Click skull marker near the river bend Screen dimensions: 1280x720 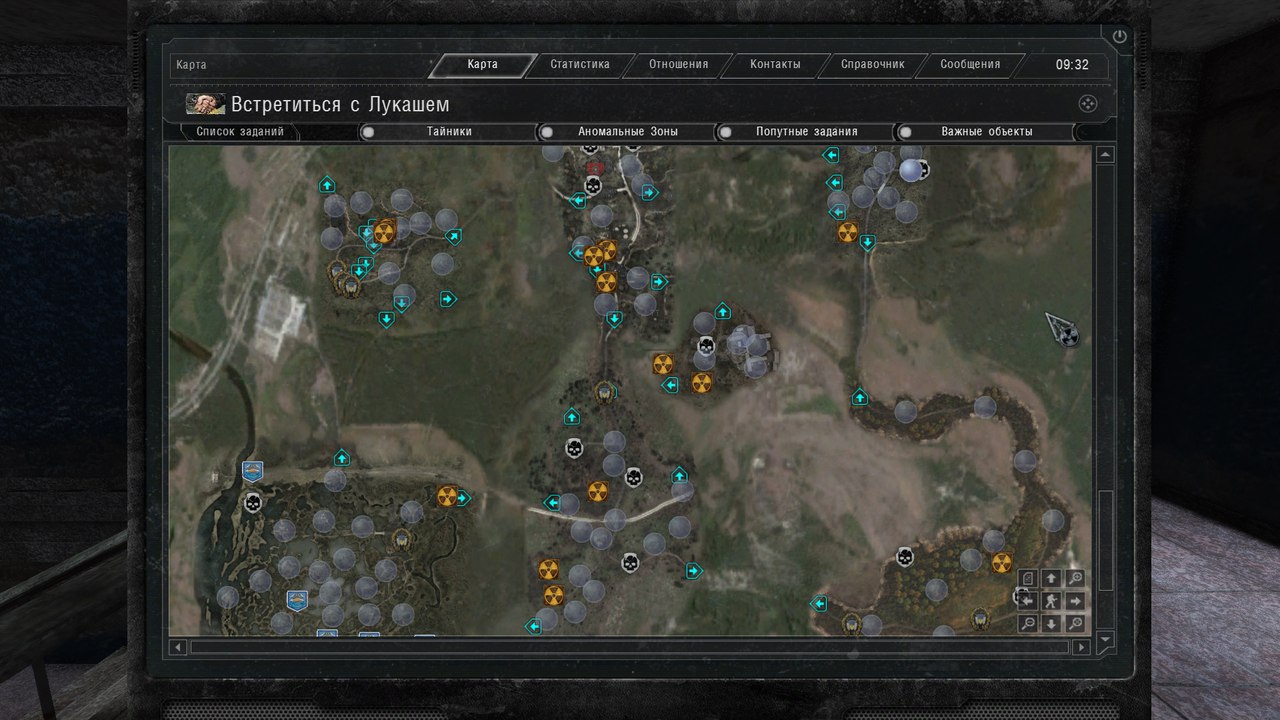point(905,556)
